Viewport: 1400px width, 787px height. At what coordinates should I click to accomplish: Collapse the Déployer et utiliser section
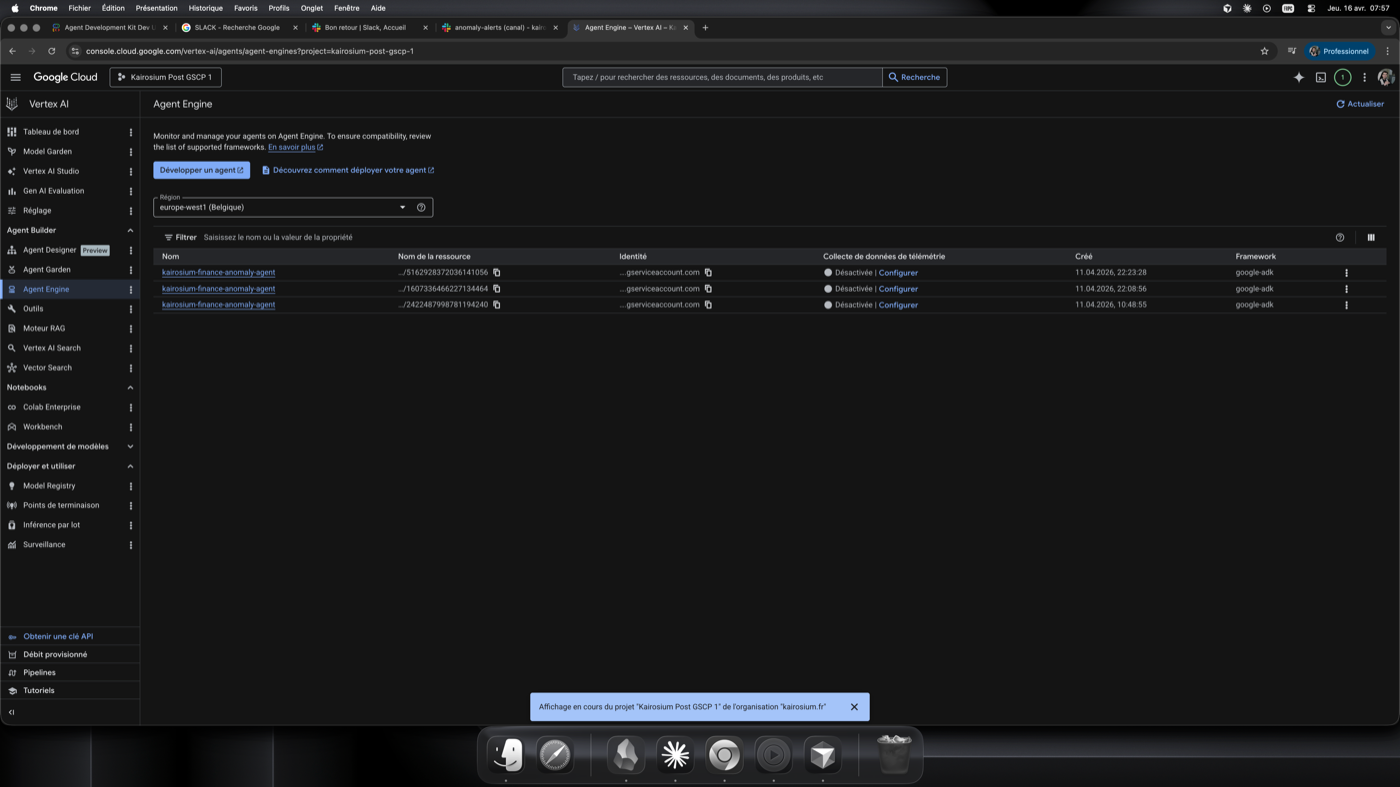pos(130,466)
